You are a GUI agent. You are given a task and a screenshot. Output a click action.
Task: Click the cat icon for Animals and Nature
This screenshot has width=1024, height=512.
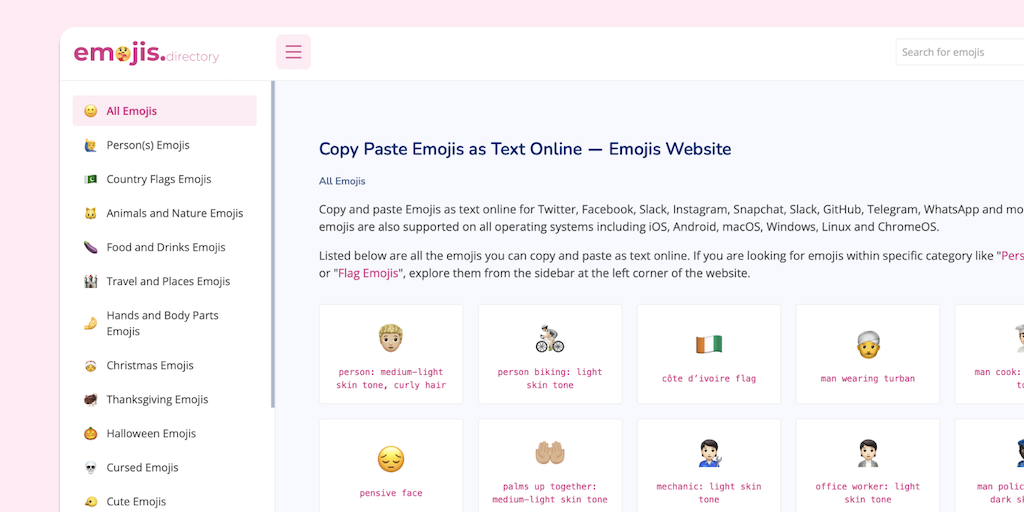pos(91,213)
